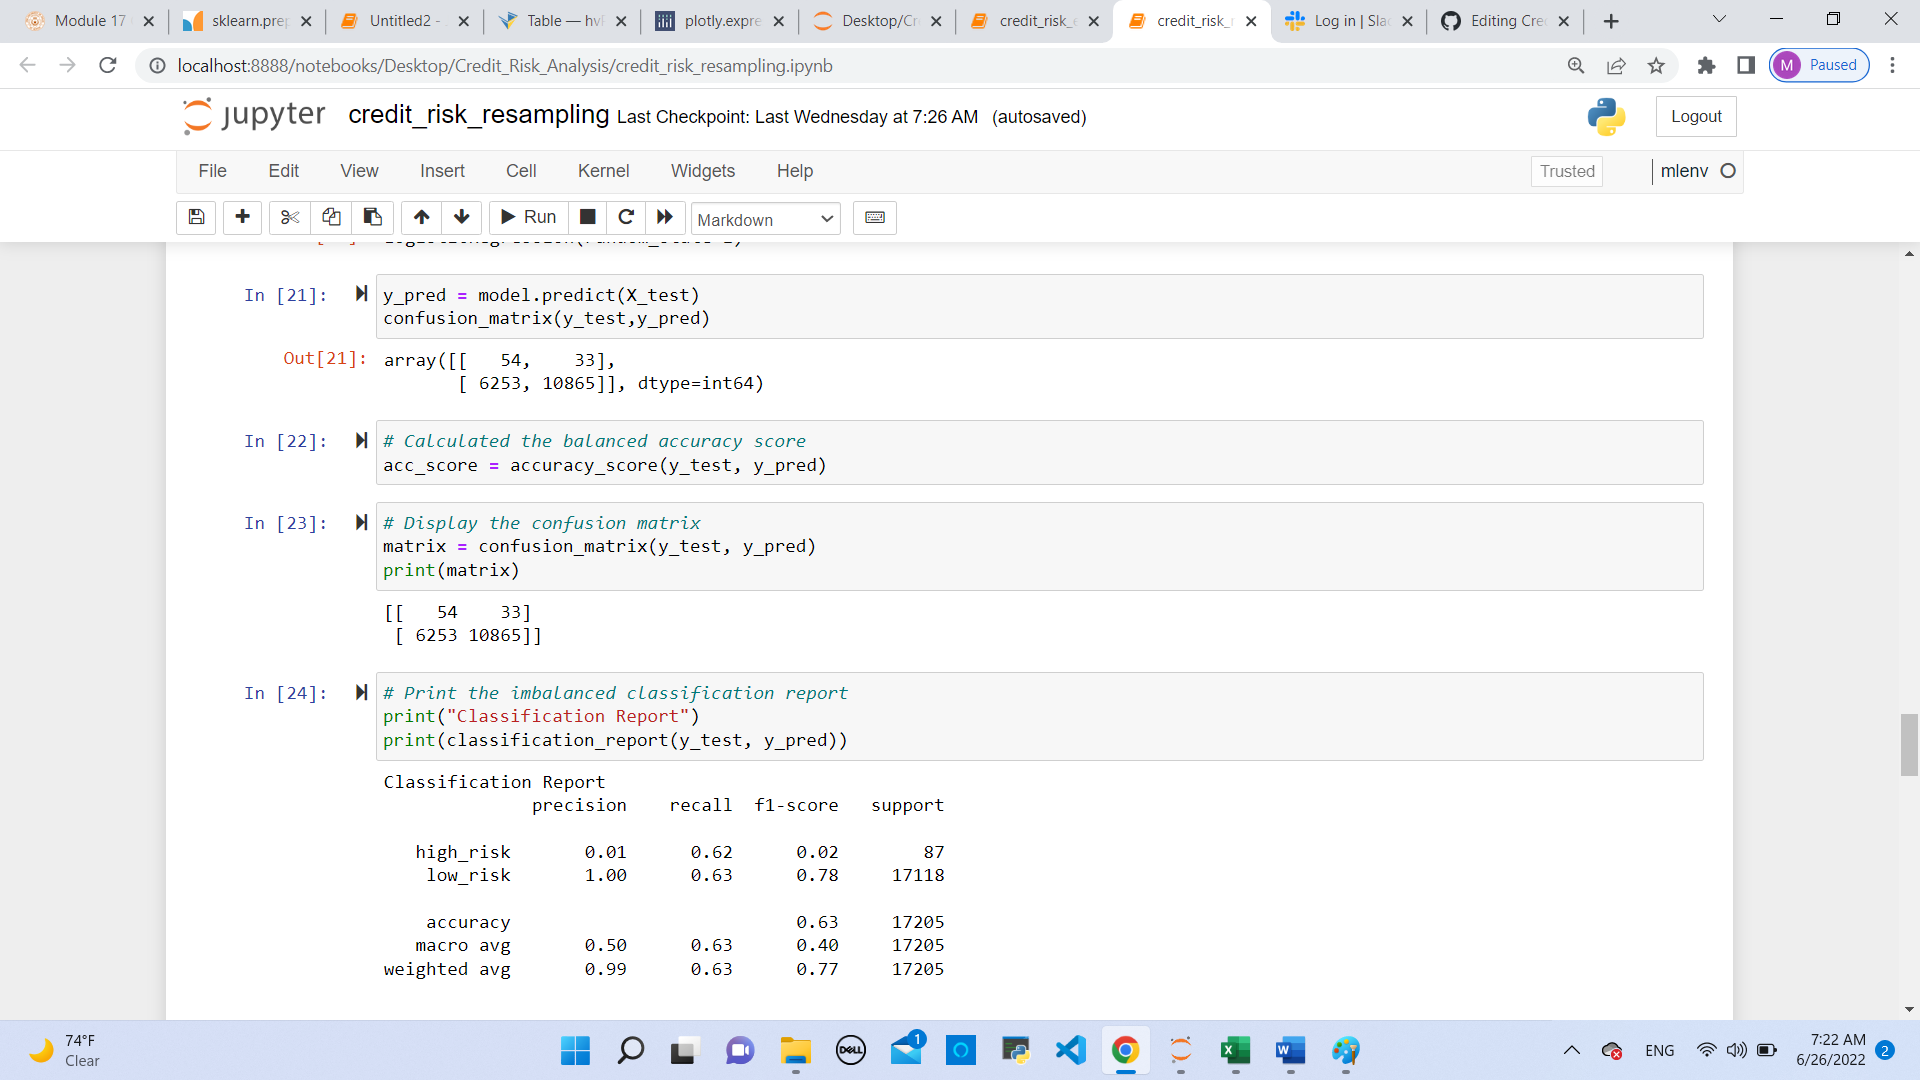
Task: Add a new cell below with plus icon
Action: click(241, 217)
